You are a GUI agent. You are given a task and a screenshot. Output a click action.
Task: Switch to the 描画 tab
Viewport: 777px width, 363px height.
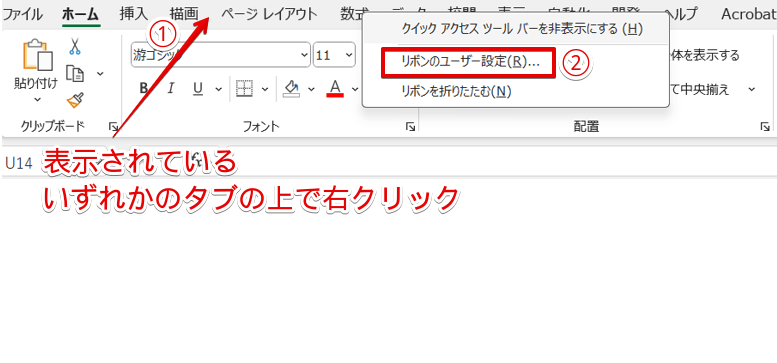(183, 14)
